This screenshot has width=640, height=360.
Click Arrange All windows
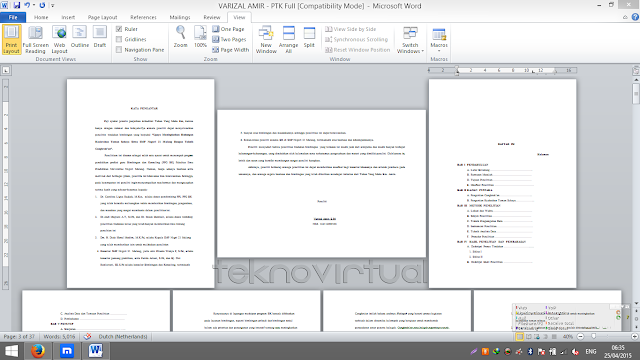[x=289, y=39]
